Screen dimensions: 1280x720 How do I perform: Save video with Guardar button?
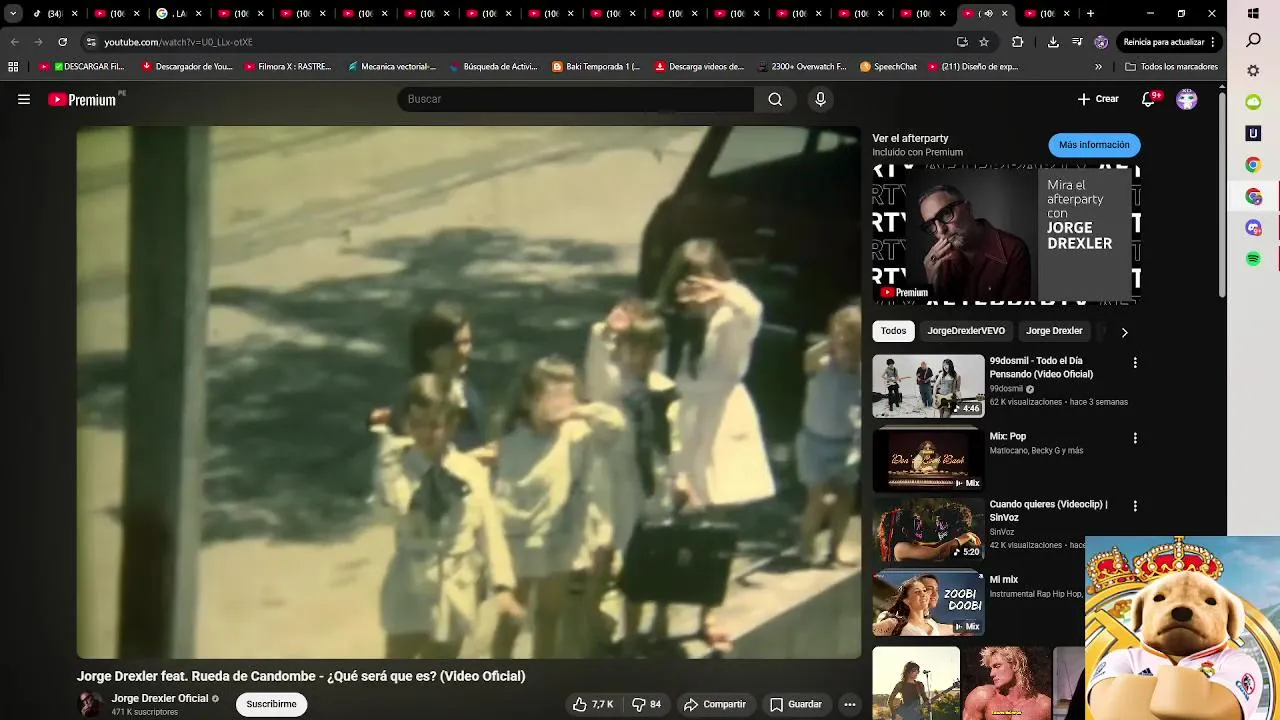point(795,704)
